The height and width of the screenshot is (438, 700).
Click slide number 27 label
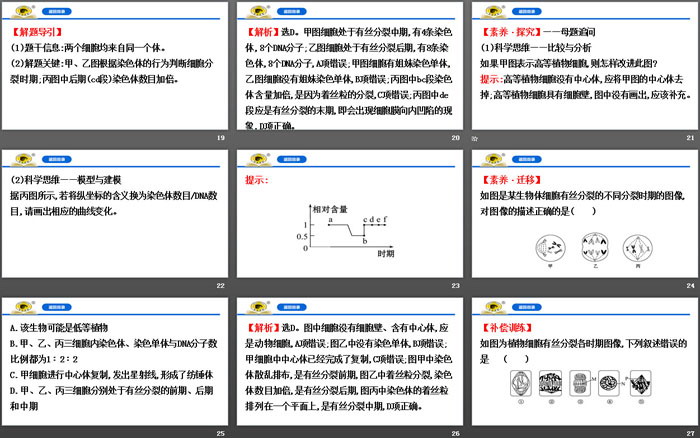point(691,433)
